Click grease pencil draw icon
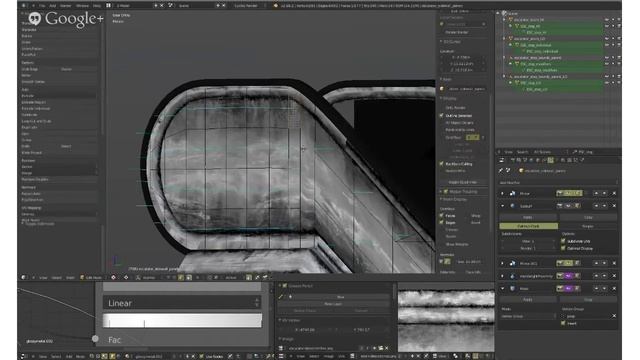Viewport: 640px width, 360px height. (281, 297)
